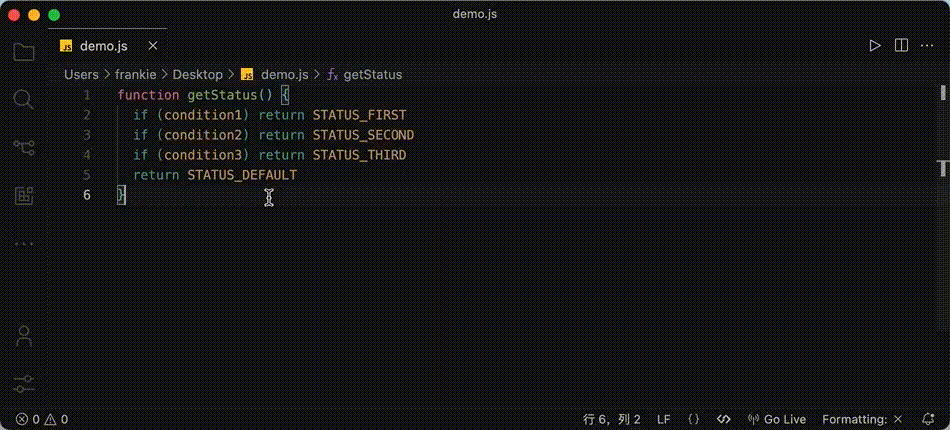
Task: Click the Desktop breadcrumb
Action: pos(197,74)
